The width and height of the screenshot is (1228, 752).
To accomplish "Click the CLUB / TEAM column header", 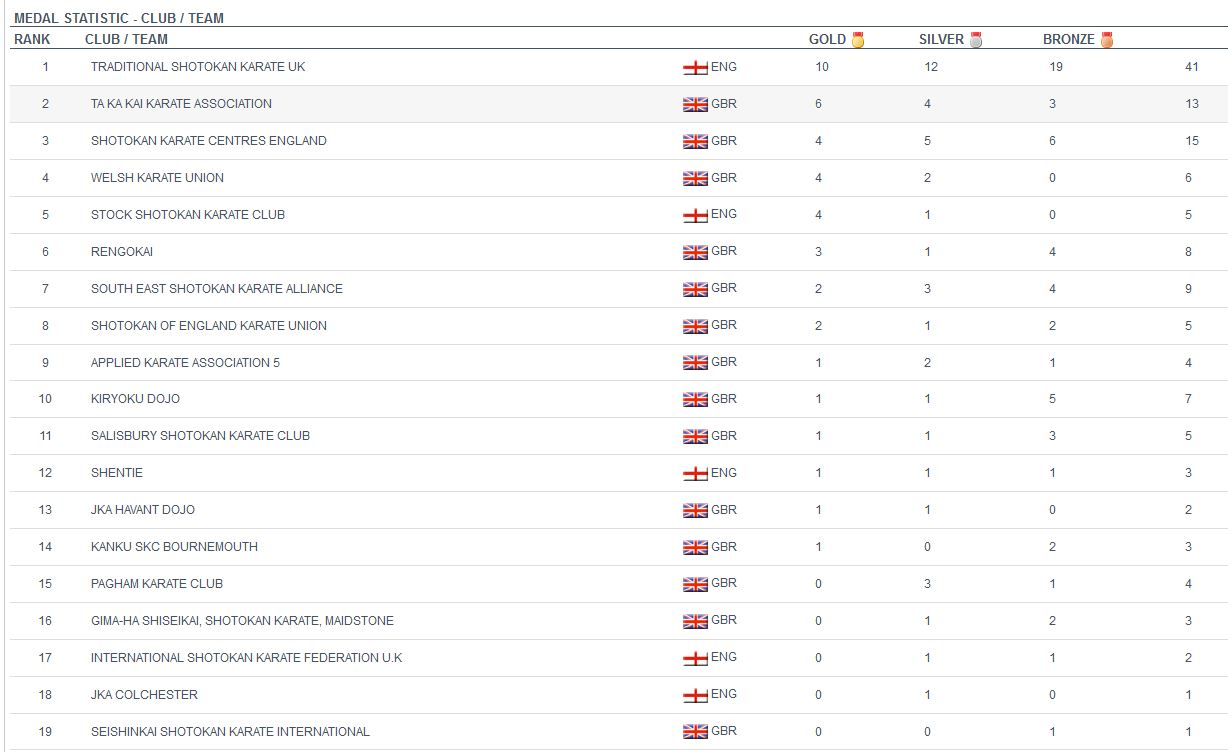I will click(126, 39).
